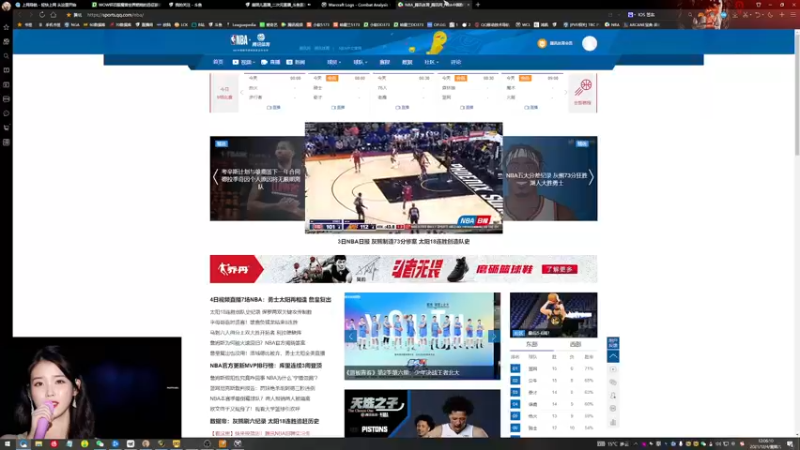Screen dimensions: 800x450
Task: Click the WeChat share side icon
Action: 613,382
